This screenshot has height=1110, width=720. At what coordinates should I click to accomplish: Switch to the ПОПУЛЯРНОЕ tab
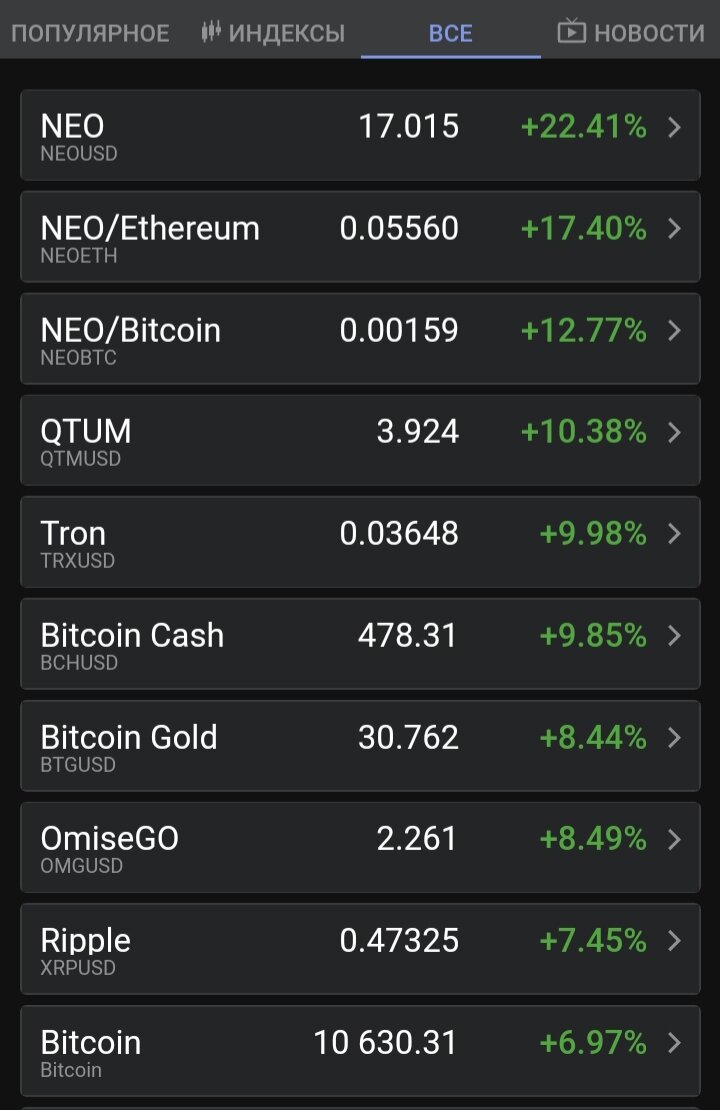tap(90, 33)
